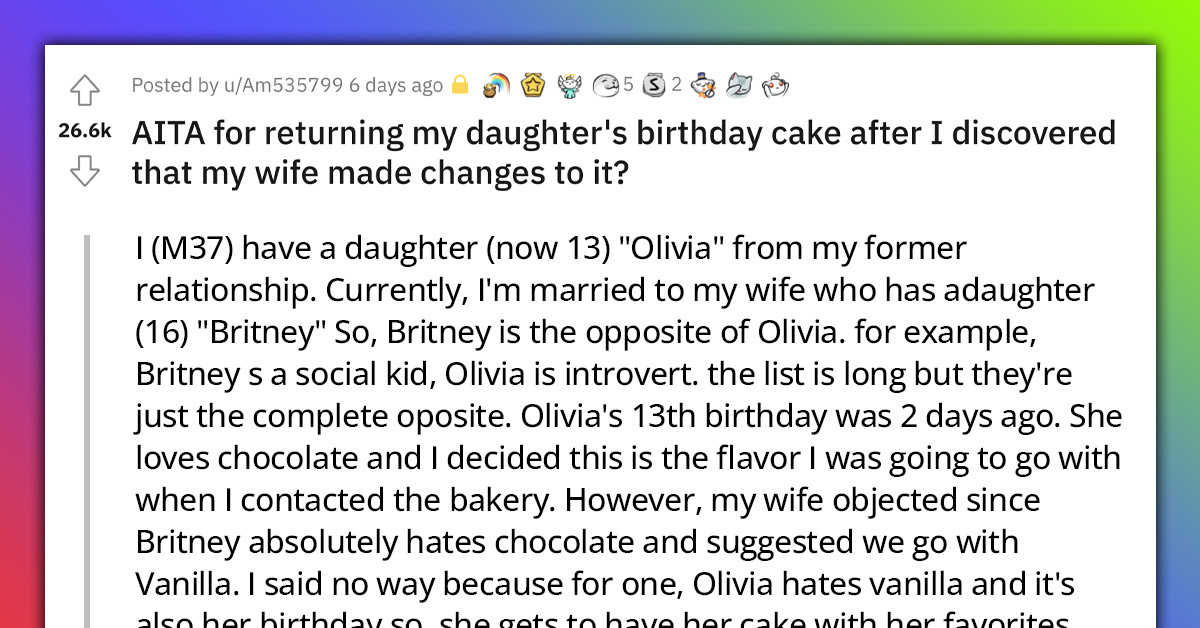1200x628 pixels.
Task: Click the post title about the birthday cake
Action: coord(620,152)
